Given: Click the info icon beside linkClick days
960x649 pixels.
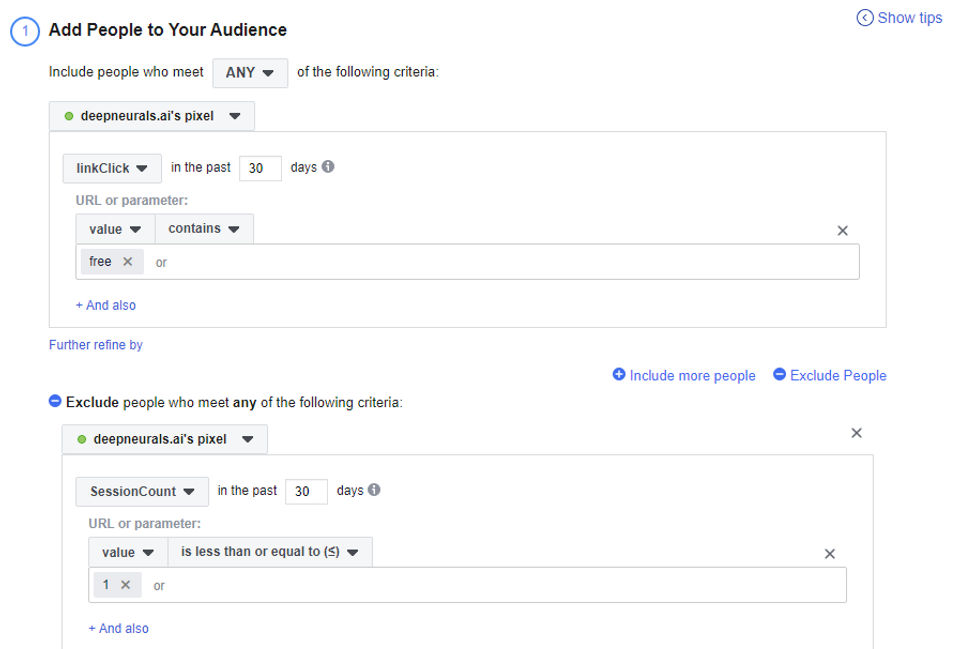Looking at the screenshot, I should (x=328, y=167).
